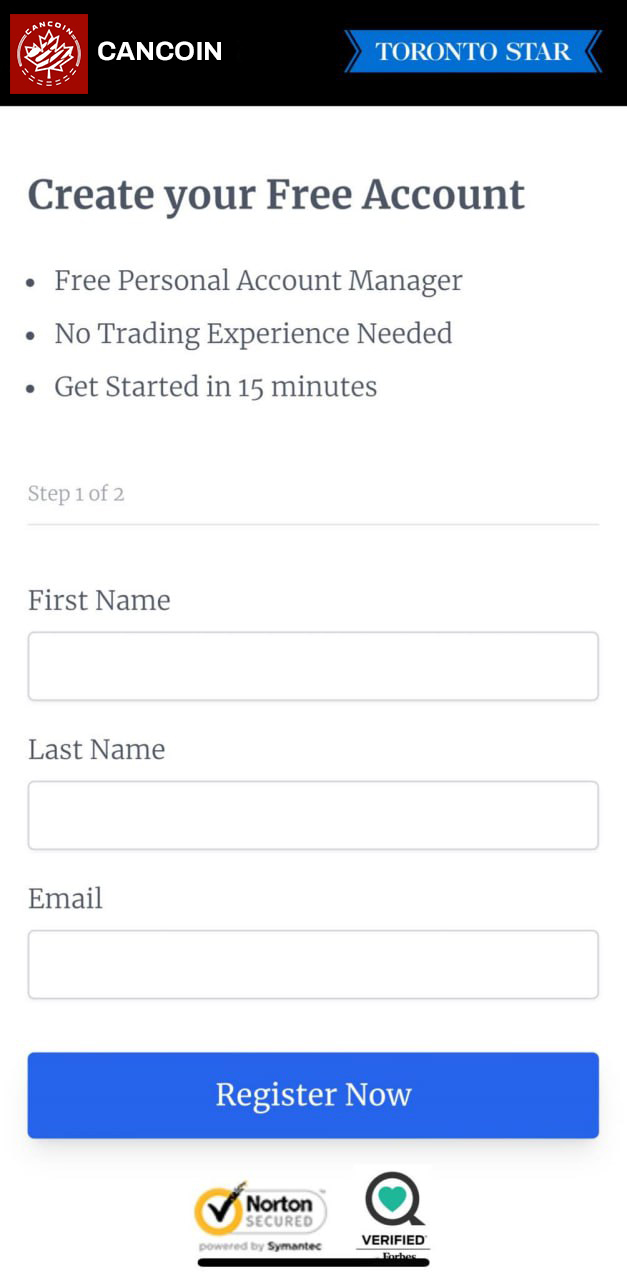Focus the Last Name input field
This screenshot has width=627, height=1280.
(x=313, y=815)
